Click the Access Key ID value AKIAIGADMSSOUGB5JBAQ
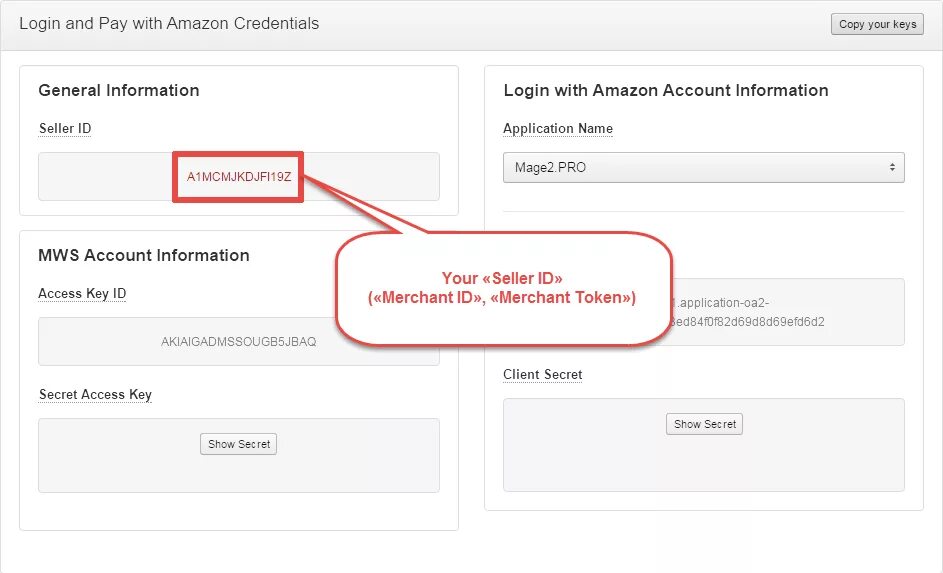 [239, 342]
